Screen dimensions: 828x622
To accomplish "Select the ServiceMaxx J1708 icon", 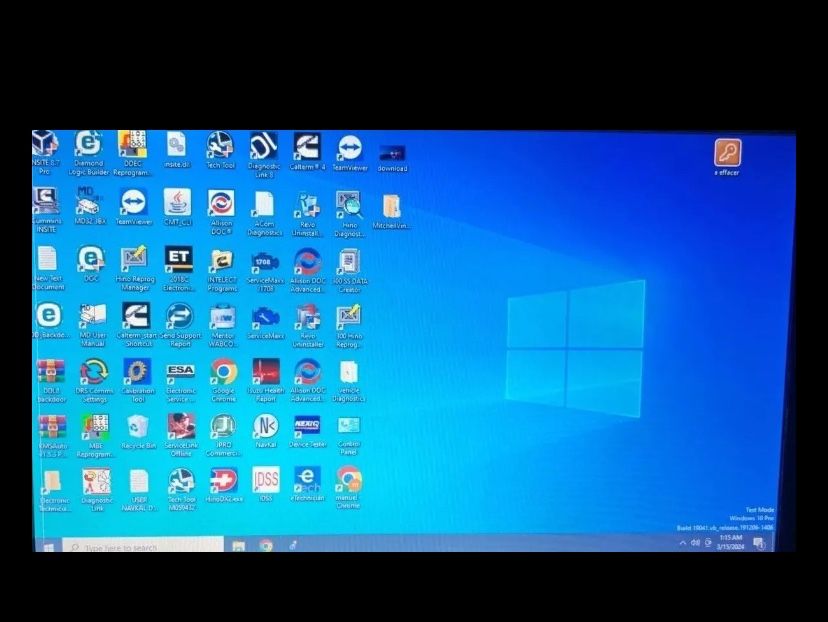I will tap(264, 264).
